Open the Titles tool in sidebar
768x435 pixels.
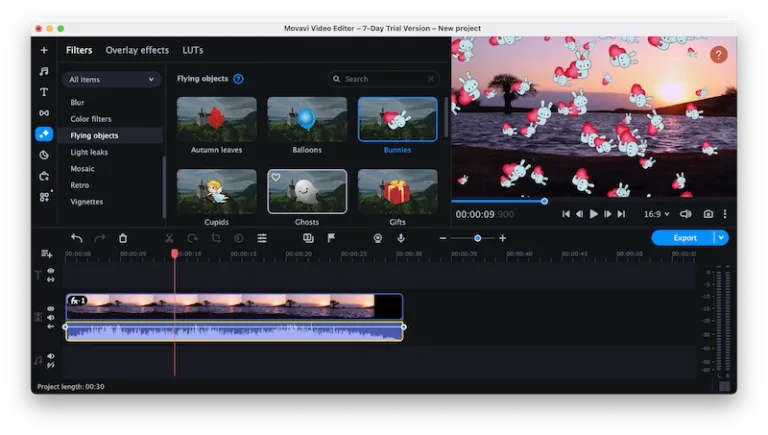tap(44, 92)
